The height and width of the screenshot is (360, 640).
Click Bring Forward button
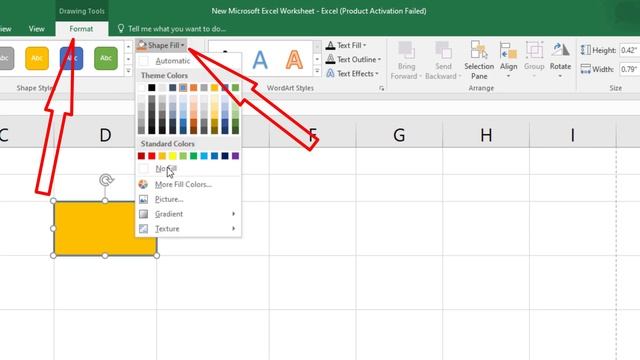[x=406, y=60]
